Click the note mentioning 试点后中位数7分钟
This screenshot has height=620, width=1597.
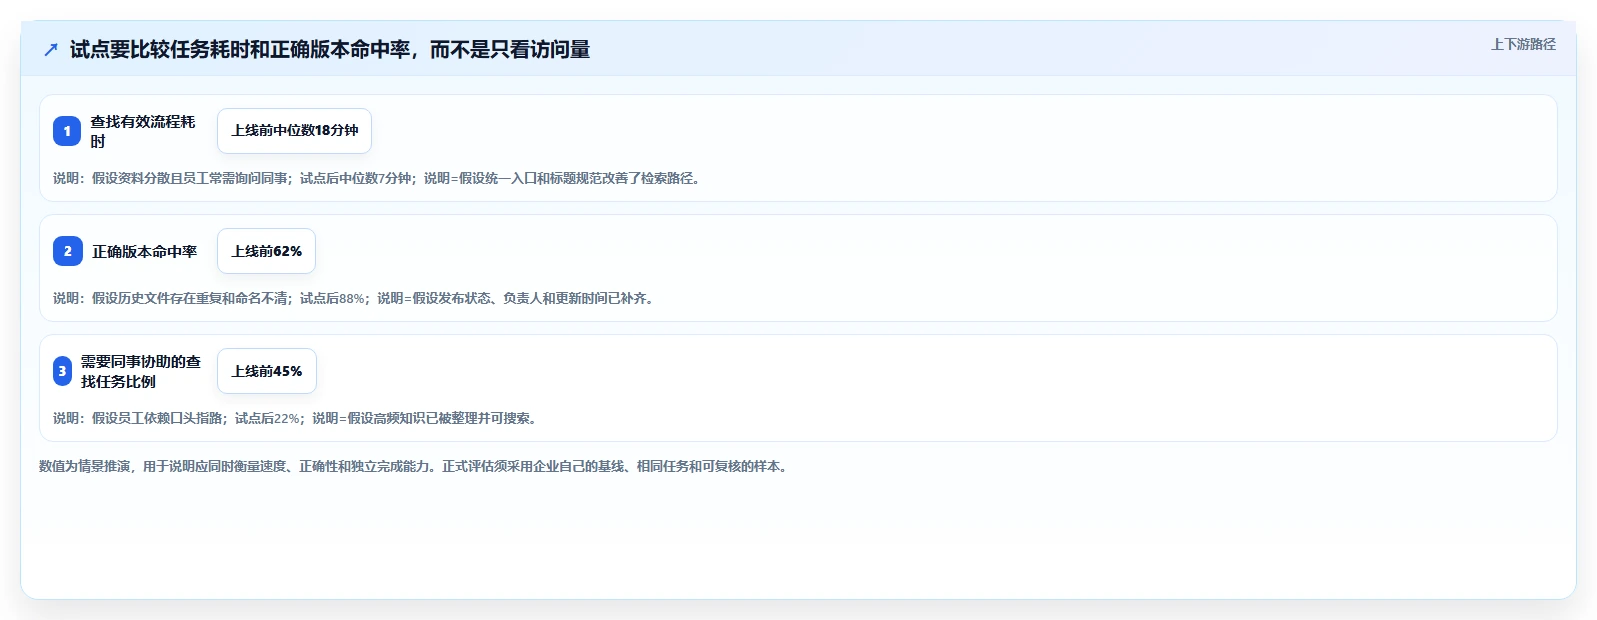(x=379, y=178)
